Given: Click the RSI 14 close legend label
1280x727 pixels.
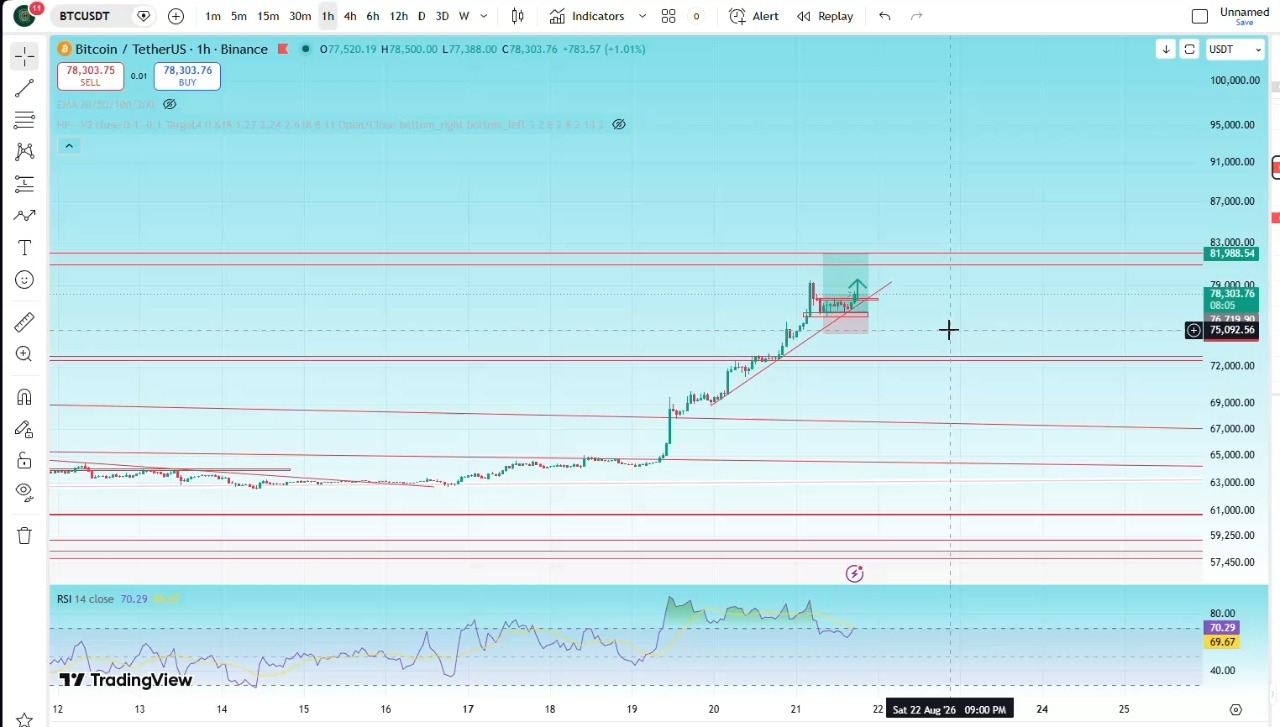Looking at the screenshot, I should [x=85, y=599].
